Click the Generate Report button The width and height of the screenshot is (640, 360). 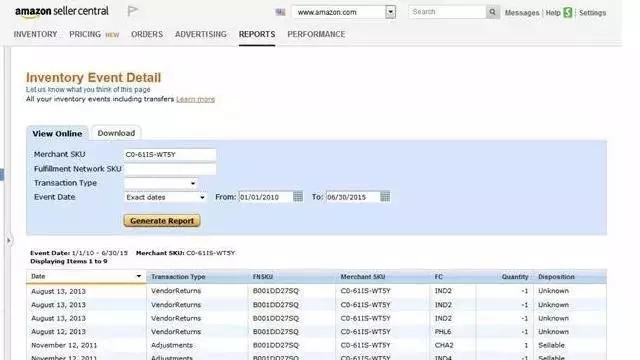162,221
